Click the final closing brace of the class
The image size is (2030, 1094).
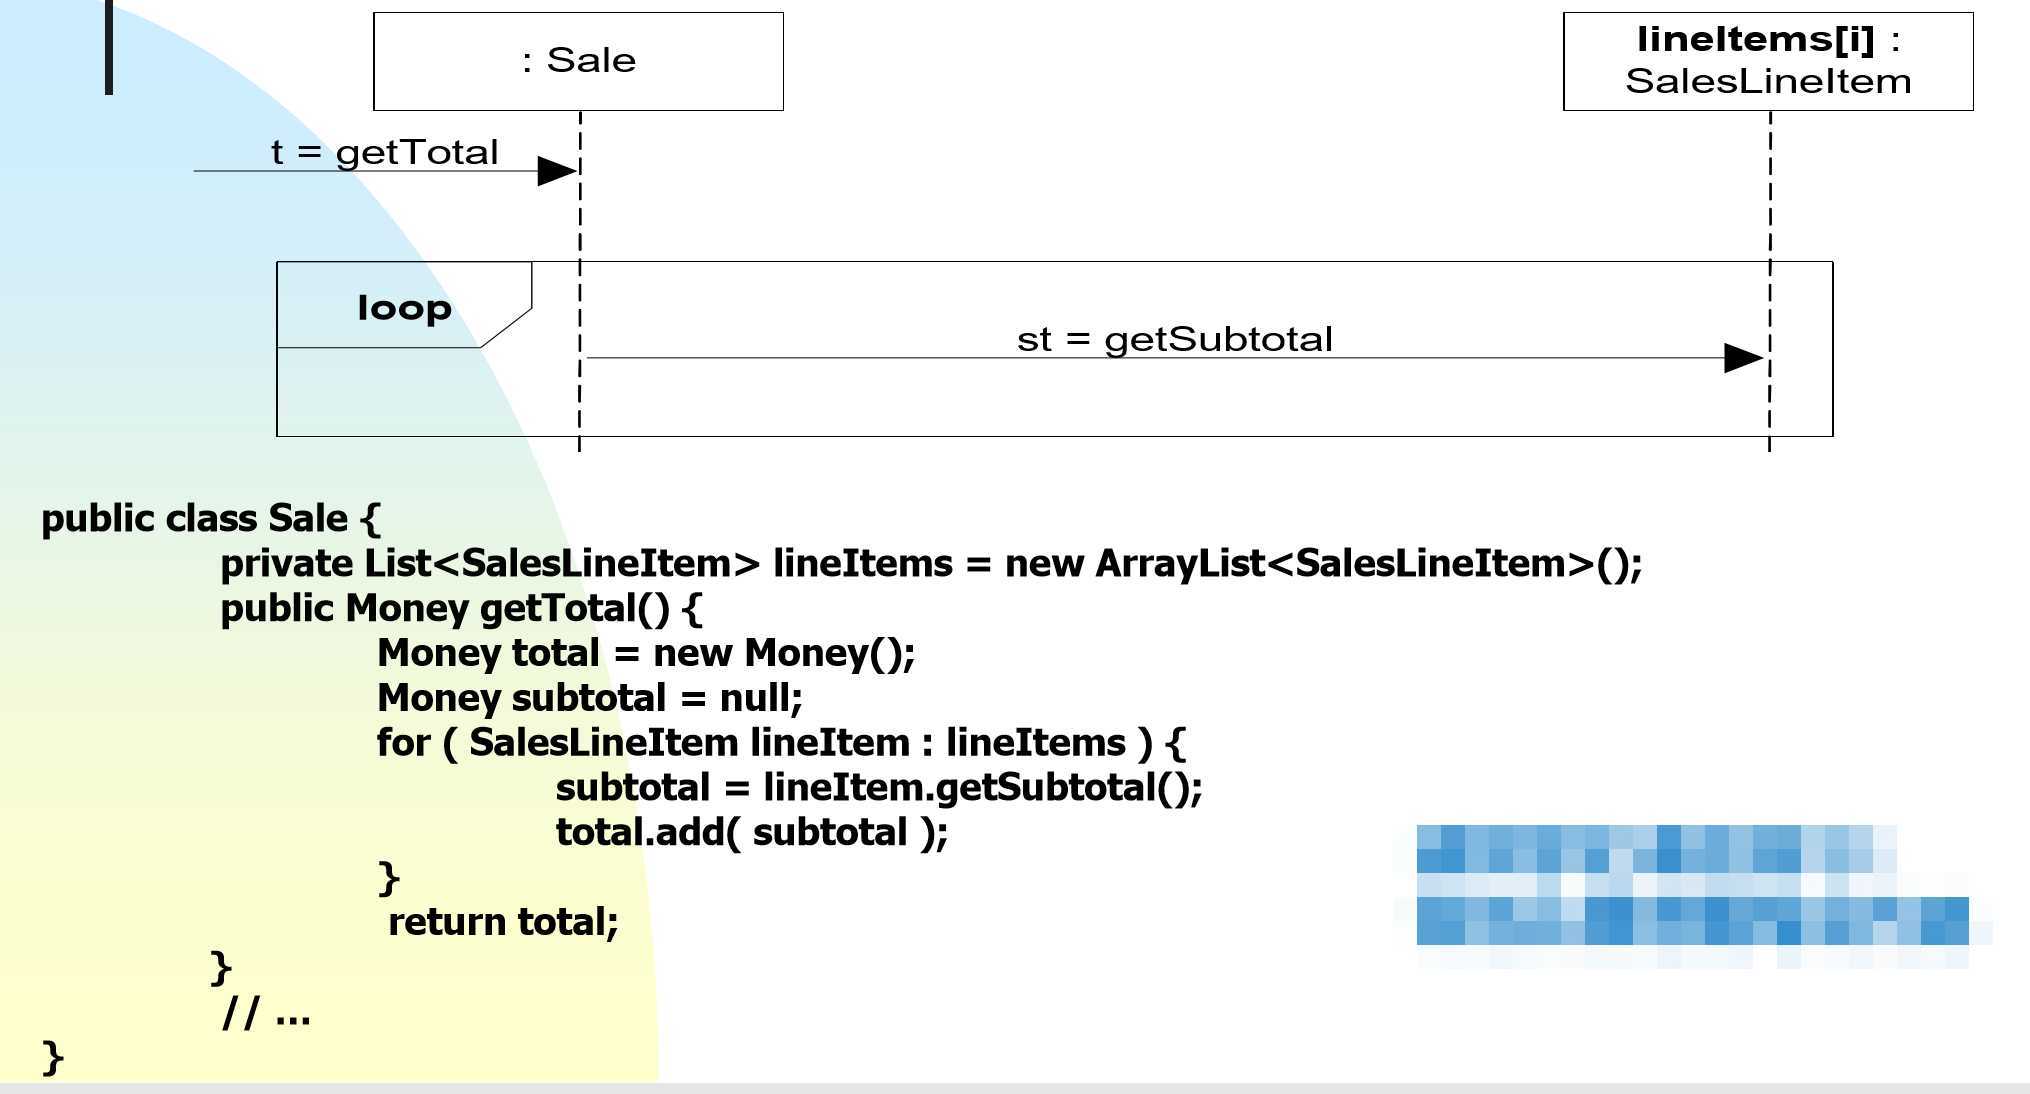(53, 1058)
